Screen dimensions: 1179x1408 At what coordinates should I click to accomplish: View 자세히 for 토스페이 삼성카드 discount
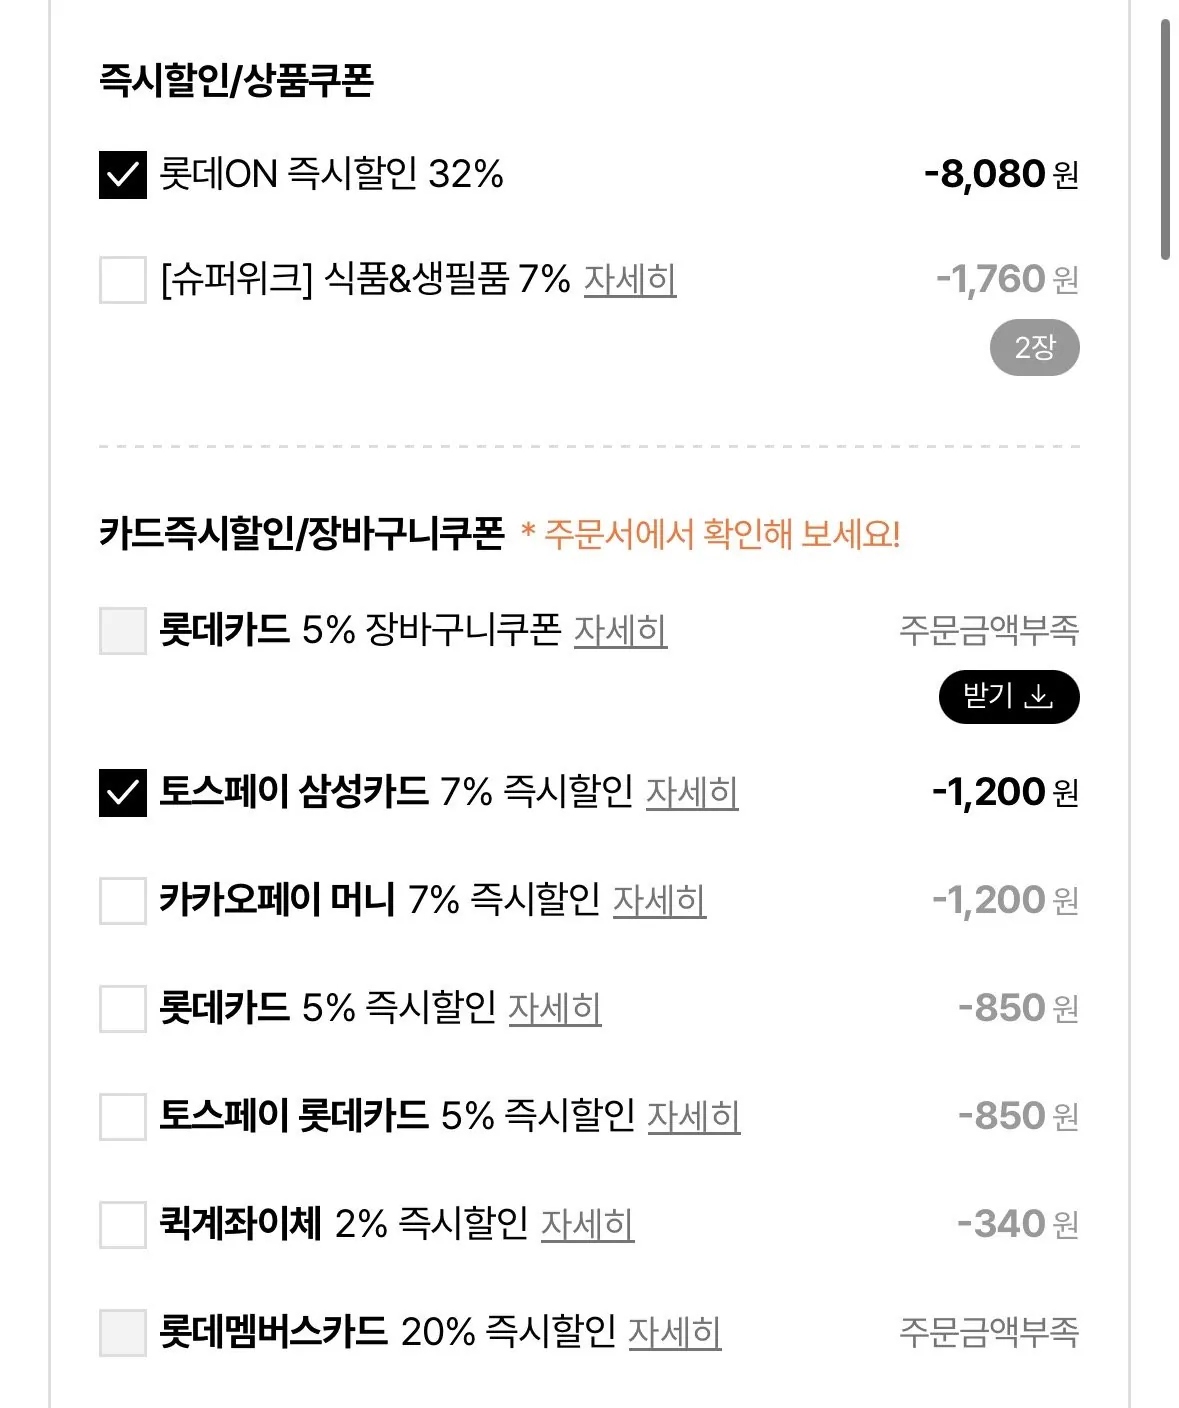tap(692, 793)
